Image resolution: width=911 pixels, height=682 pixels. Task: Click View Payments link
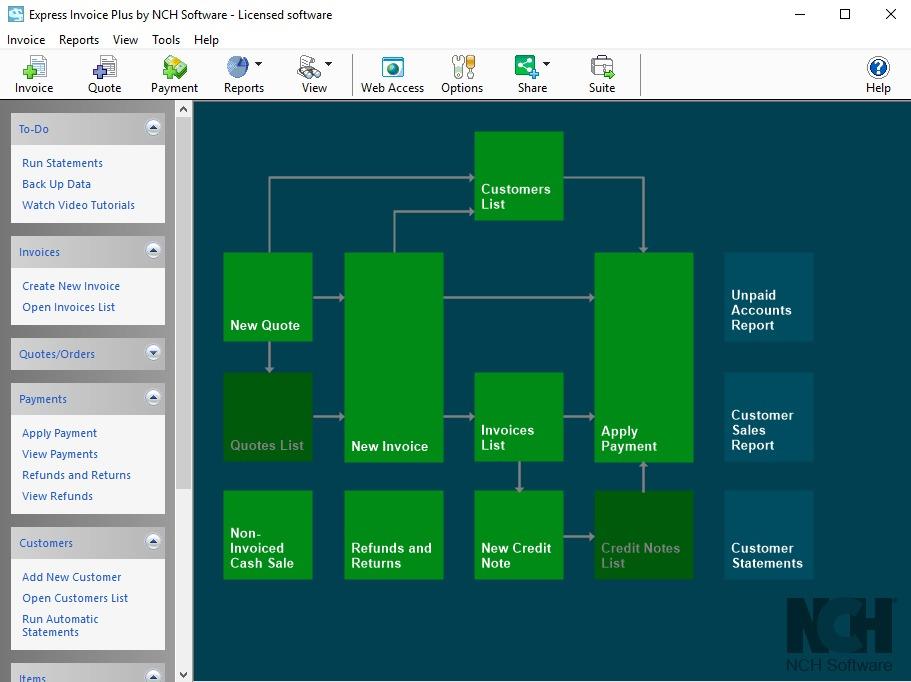point(60,454)
